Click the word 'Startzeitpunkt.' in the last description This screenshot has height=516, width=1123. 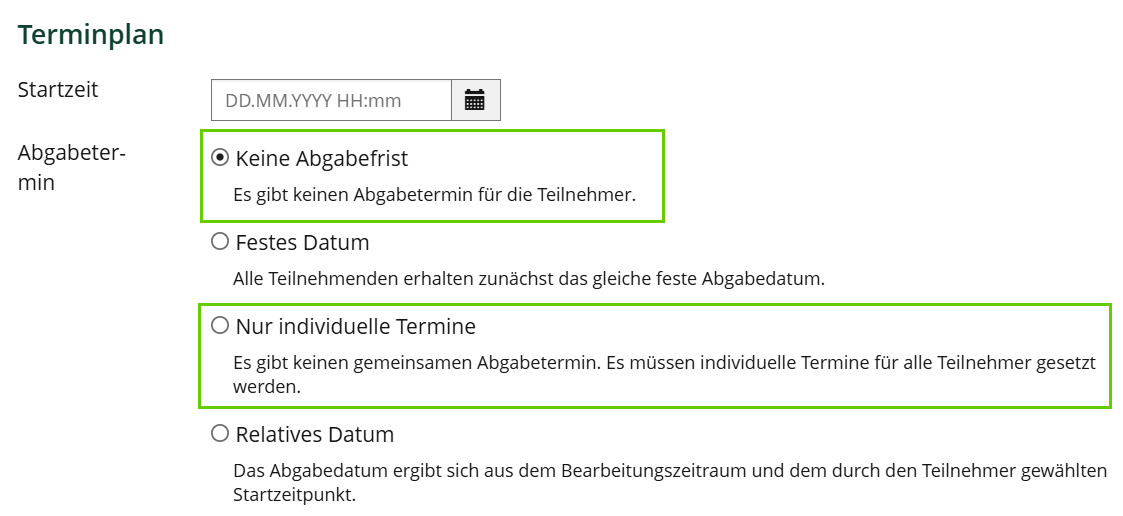pyautogui.click(x=294, y=495)
